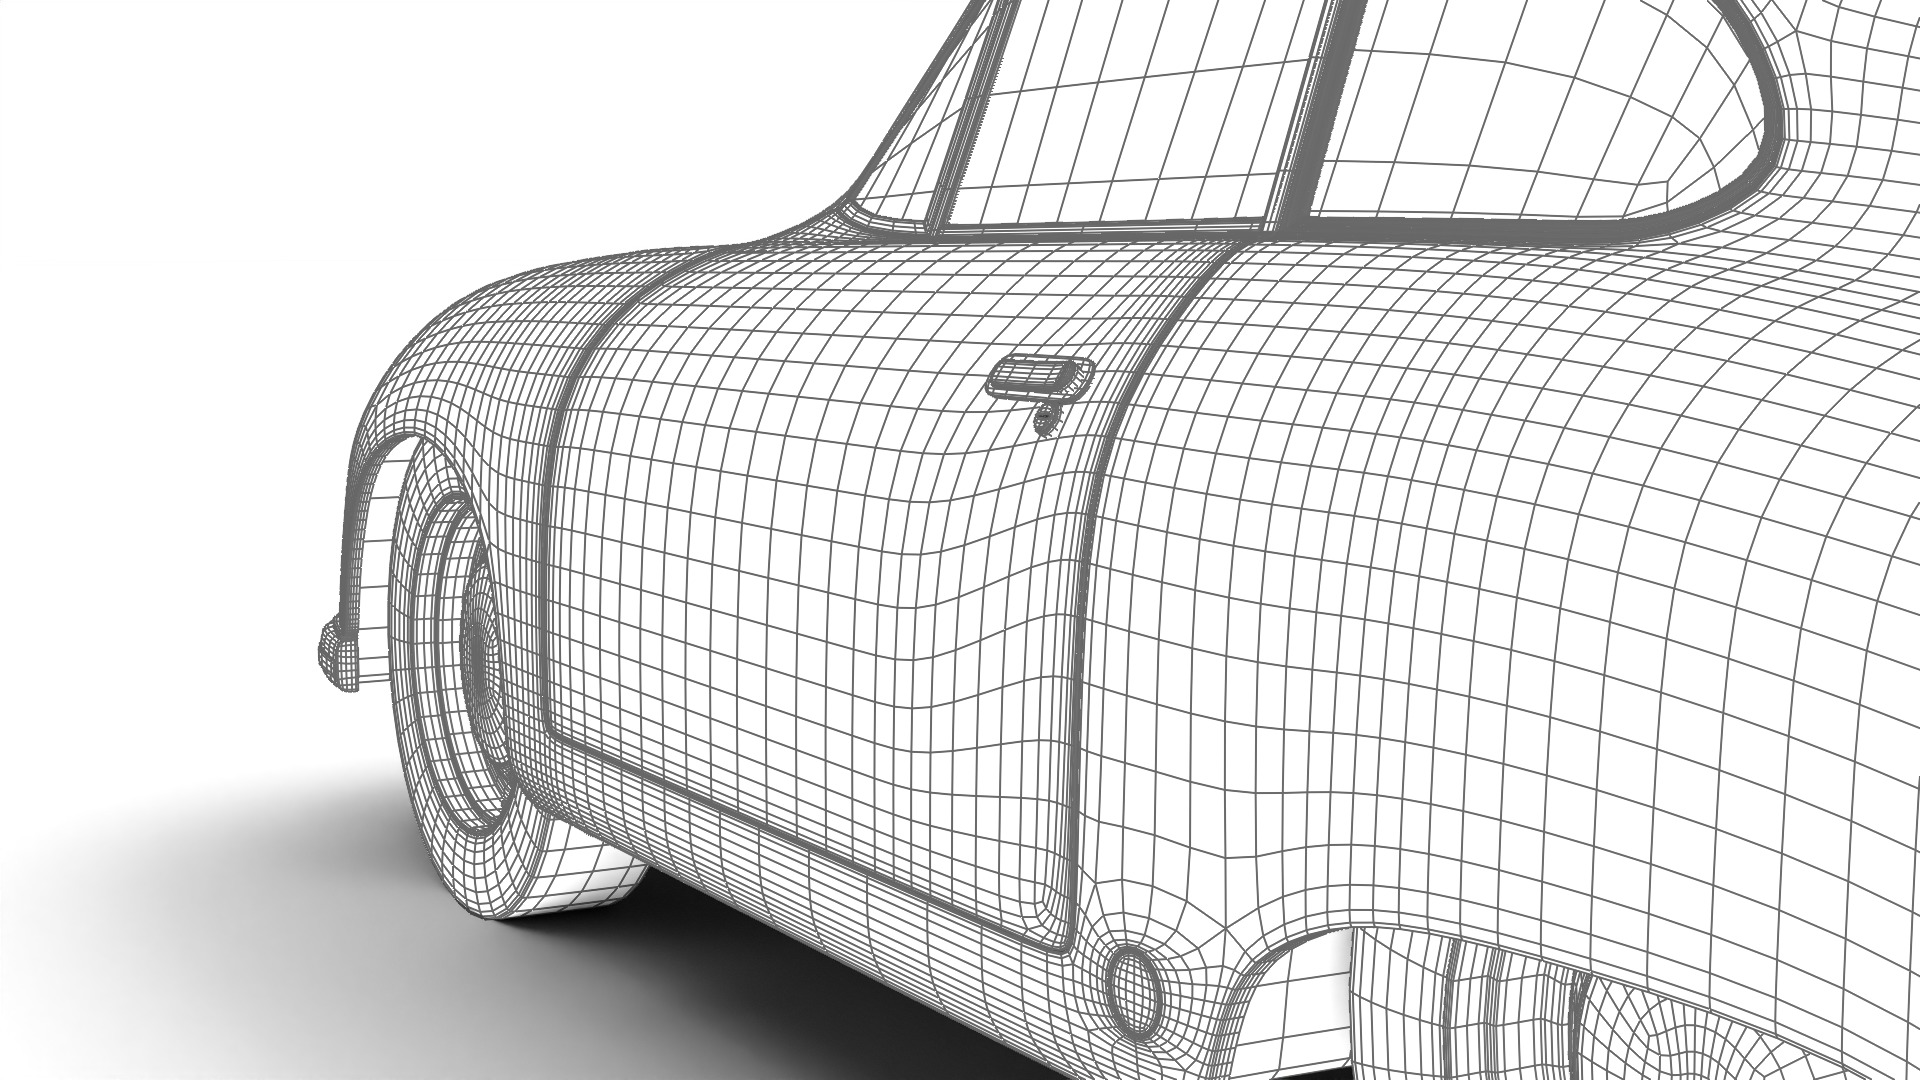
Task: Click the car door handle mesh
Action: pyautogui.click(x=1040, y=378)
